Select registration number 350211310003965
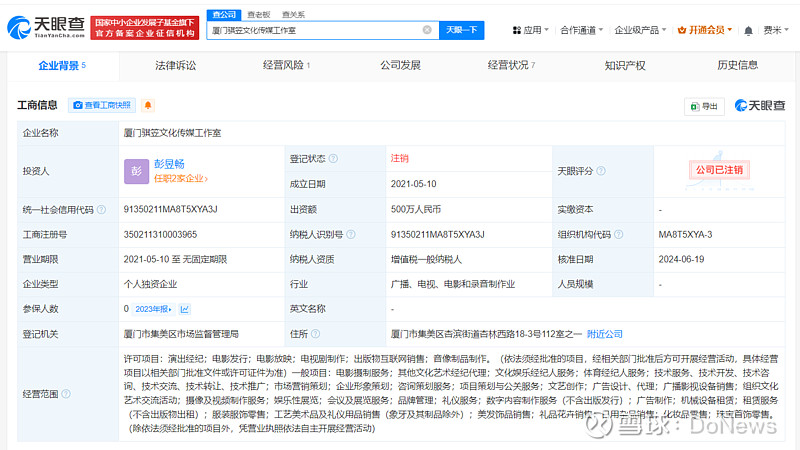Viewport: 800px width, 450px height. coord(160,235)
